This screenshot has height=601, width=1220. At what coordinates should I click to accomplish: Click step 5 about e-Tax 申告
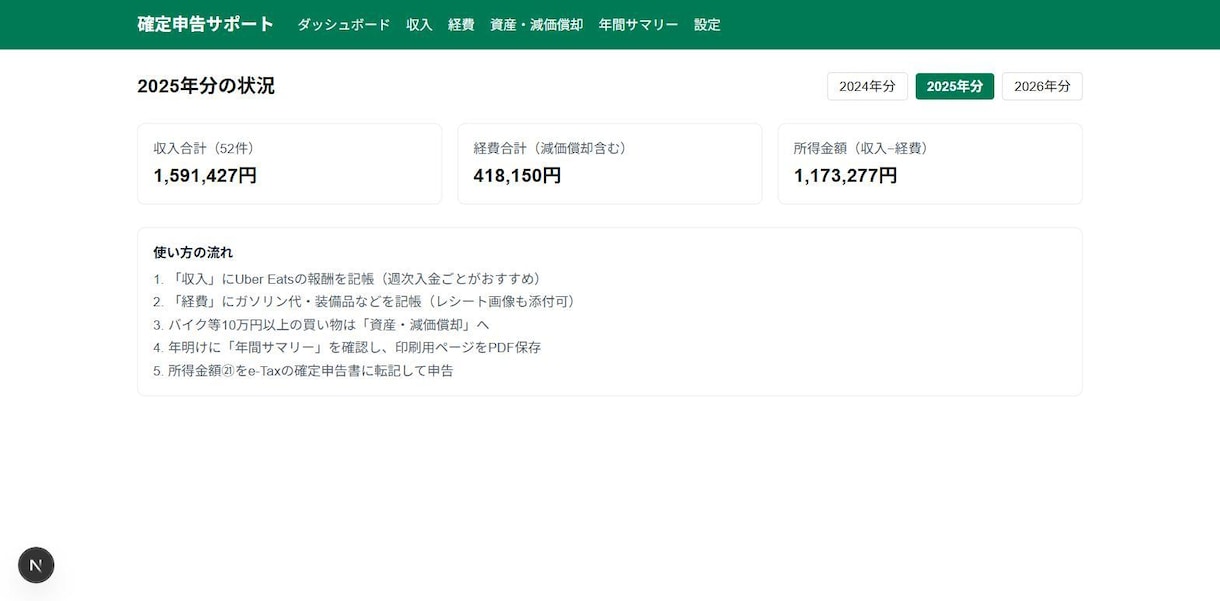303,371
